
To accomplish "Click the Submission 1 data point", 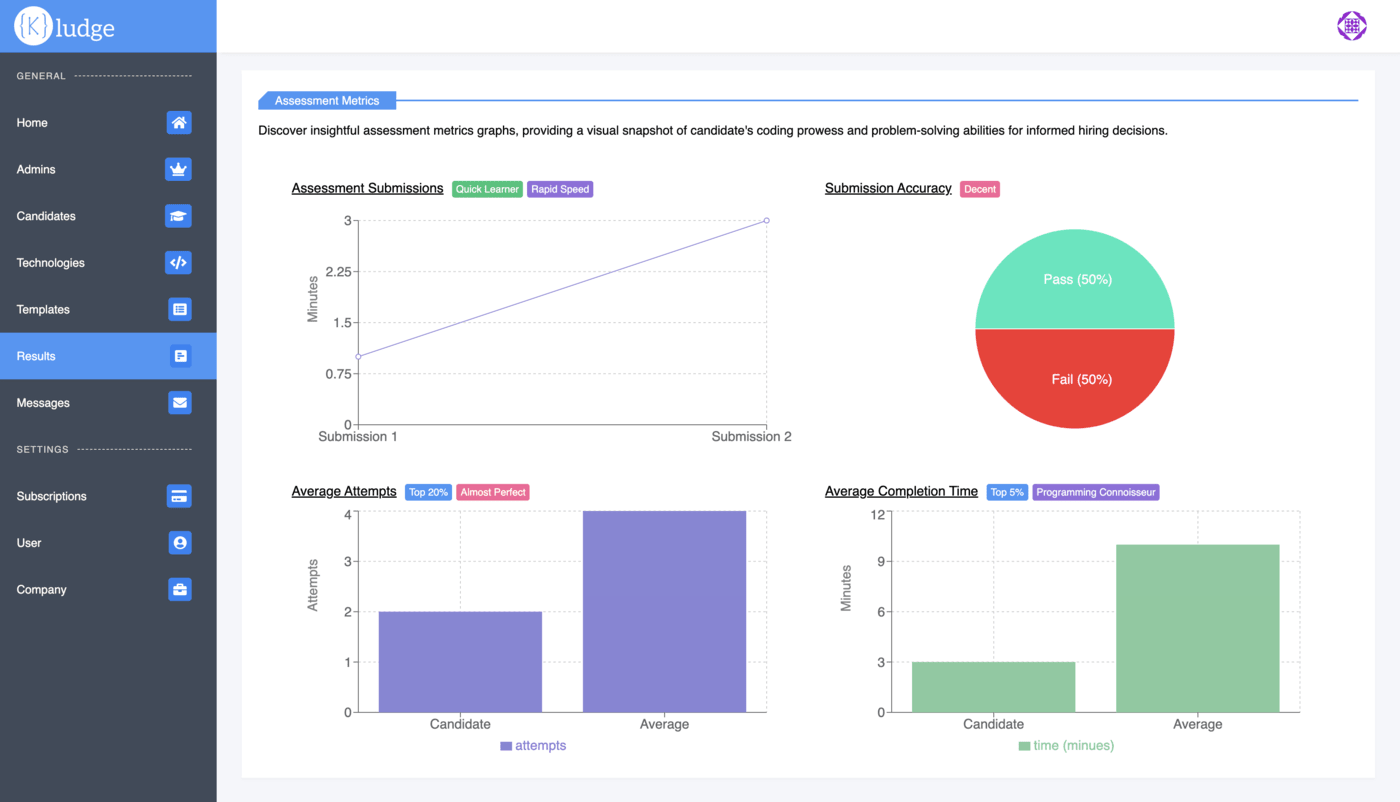I will pyautogui.click(x=359, y=356).
